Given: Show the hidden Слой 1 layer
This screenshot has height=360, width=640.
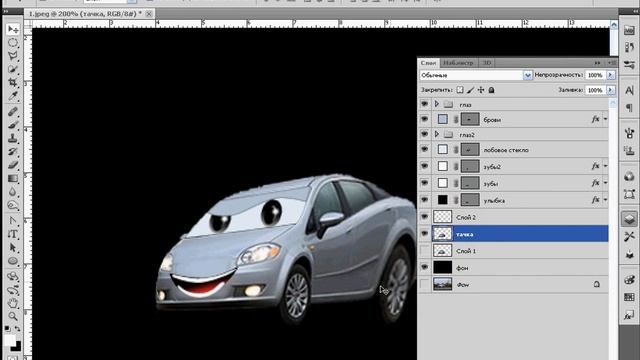Looking at the screenshot, I should click(x=424, y=251).
